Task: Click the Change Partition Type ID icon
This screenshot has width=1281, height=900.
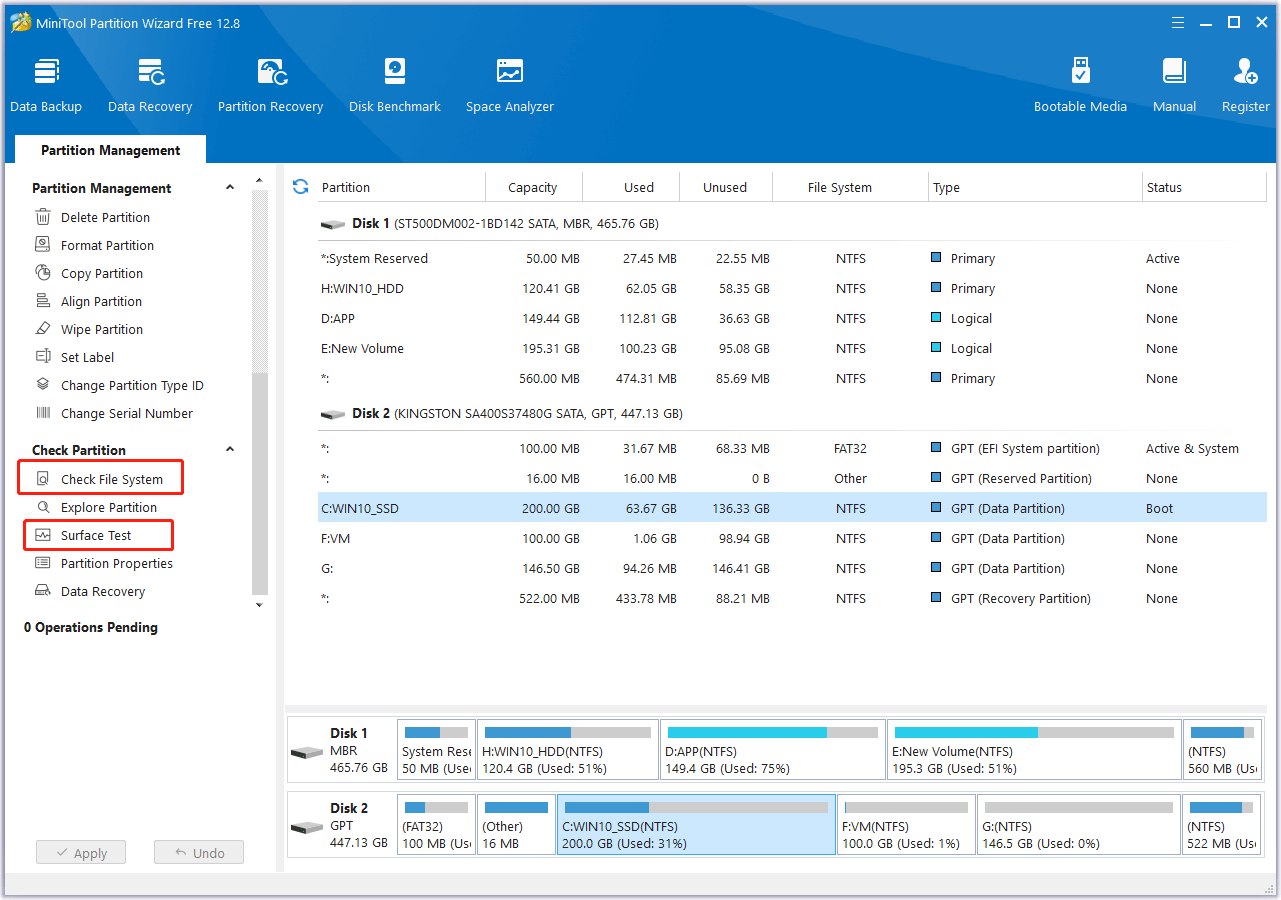Action: [43, 385]
